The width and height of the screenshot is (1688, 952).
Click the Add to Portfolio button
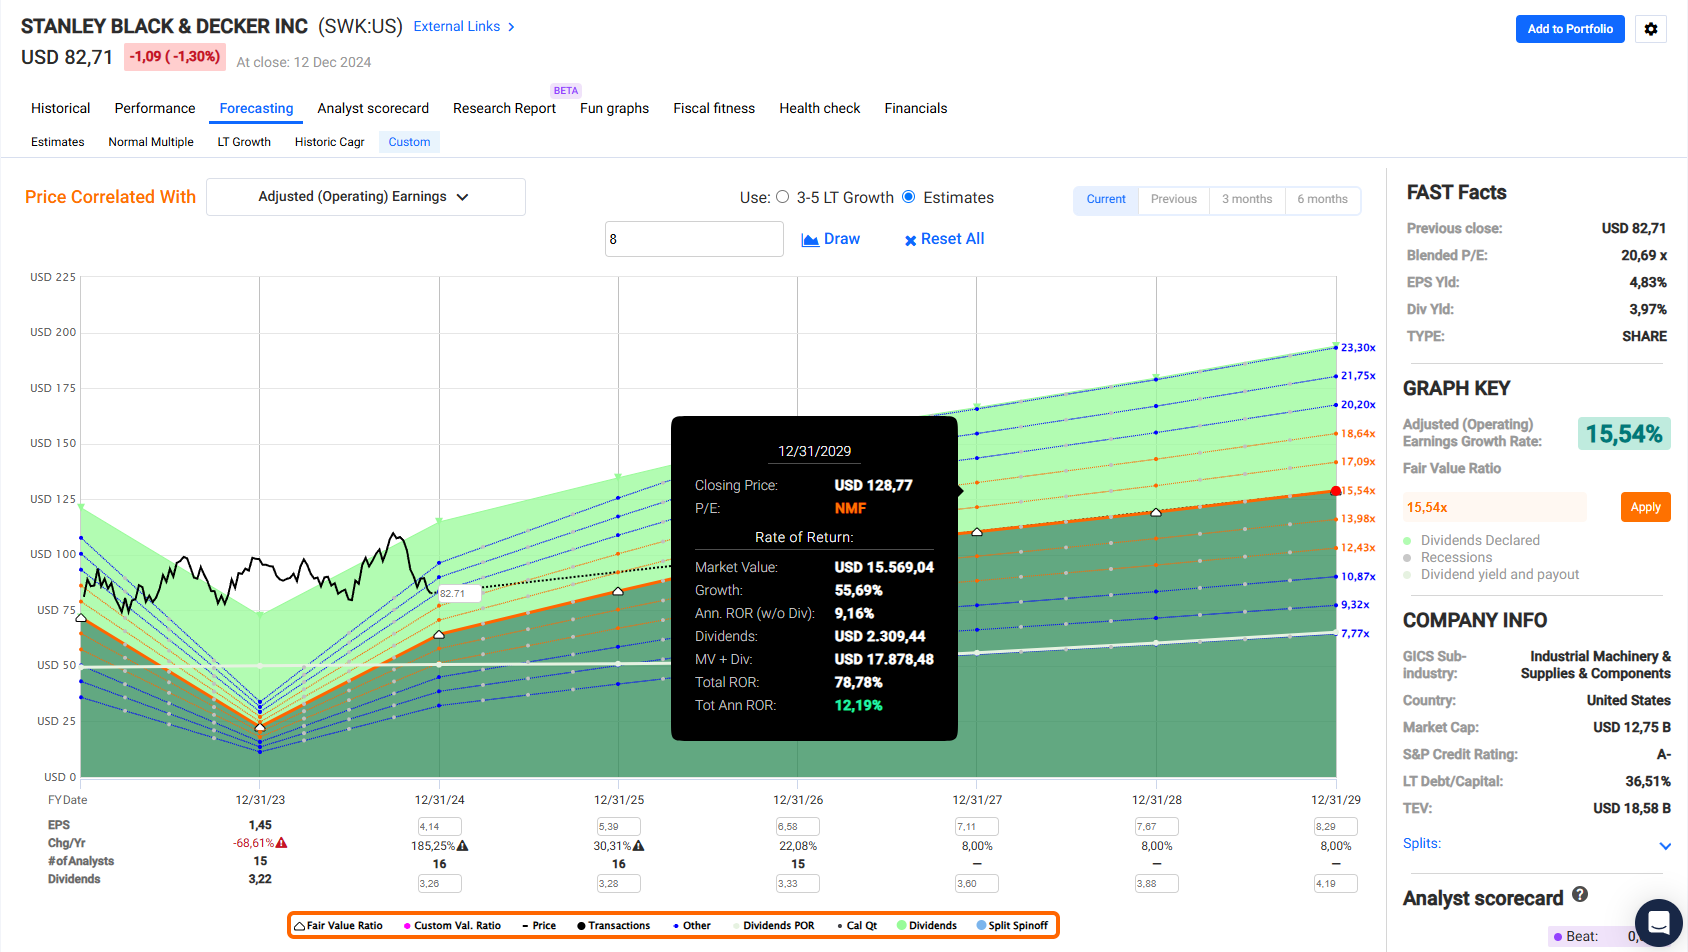(1569, 29)
